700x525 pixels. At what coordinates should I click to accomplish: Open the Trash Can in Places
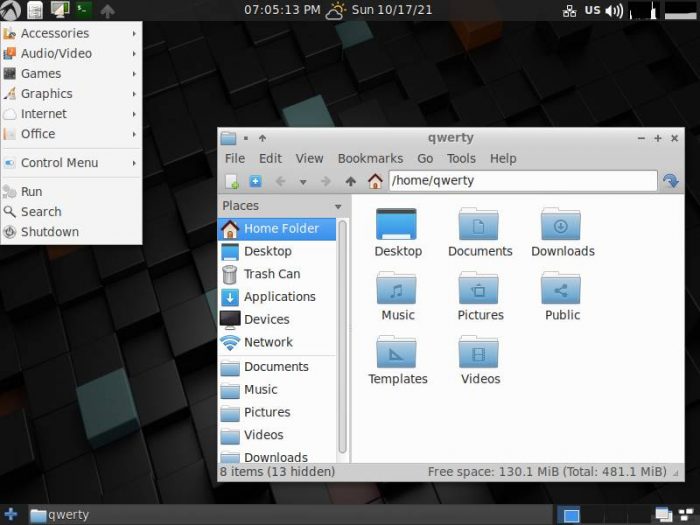coord(271,274)
